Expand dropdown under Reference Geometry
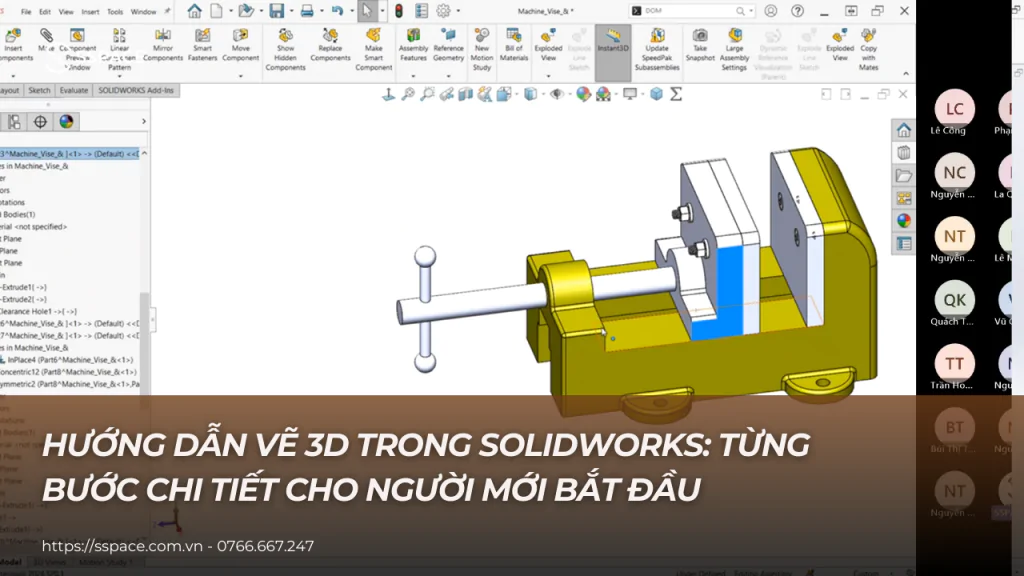 449,76
